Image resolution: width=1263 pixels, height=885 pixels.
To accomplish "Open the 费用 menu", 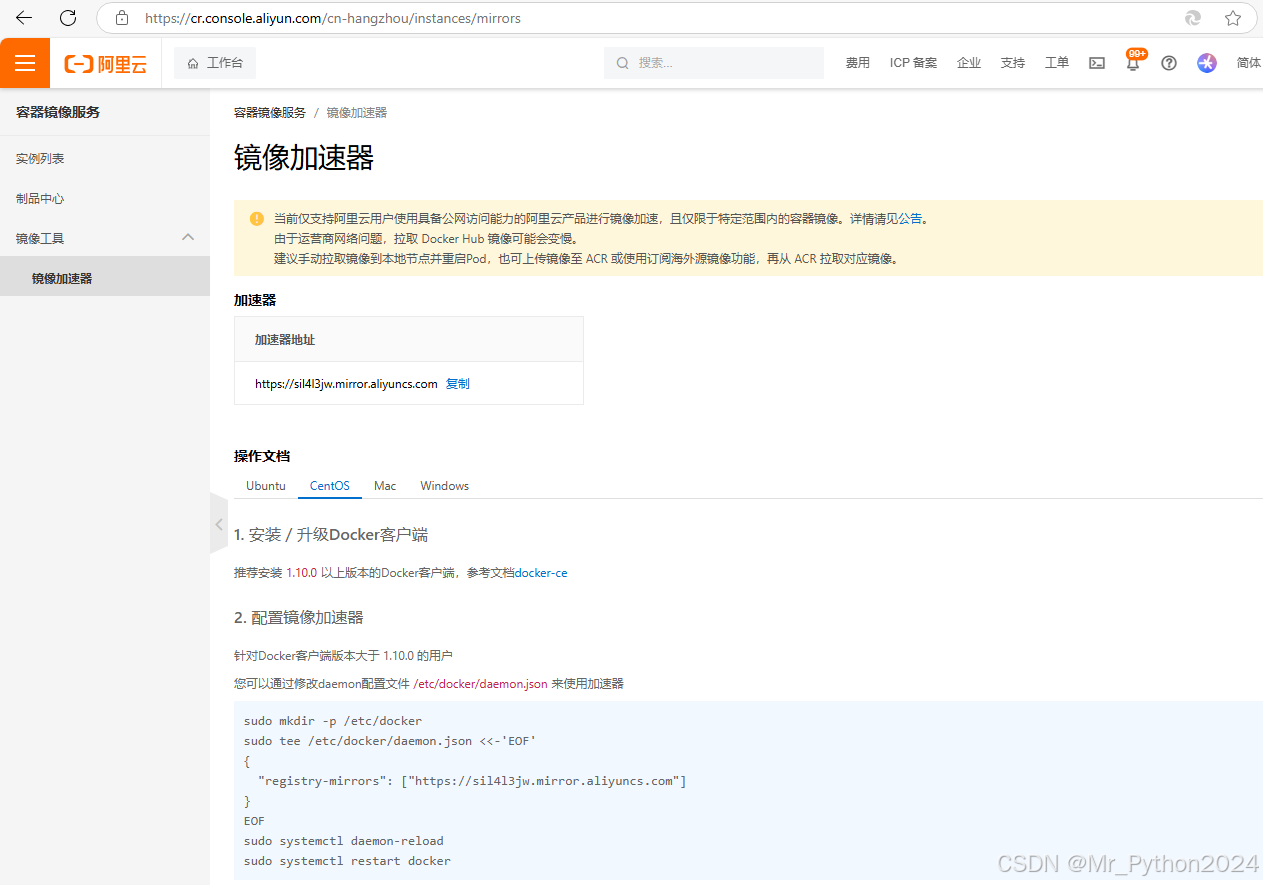I will (x=858, y=63).
